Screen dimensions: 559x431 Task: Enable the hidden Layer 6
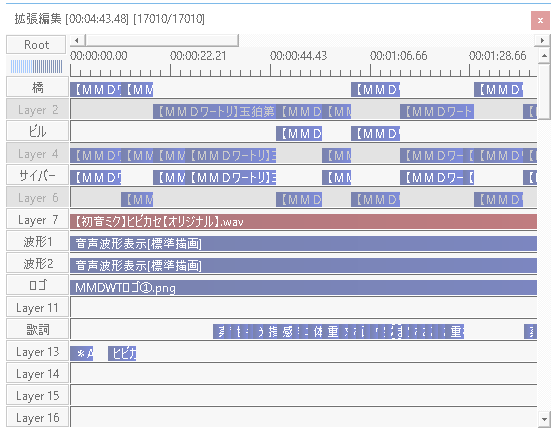point(37,197)
